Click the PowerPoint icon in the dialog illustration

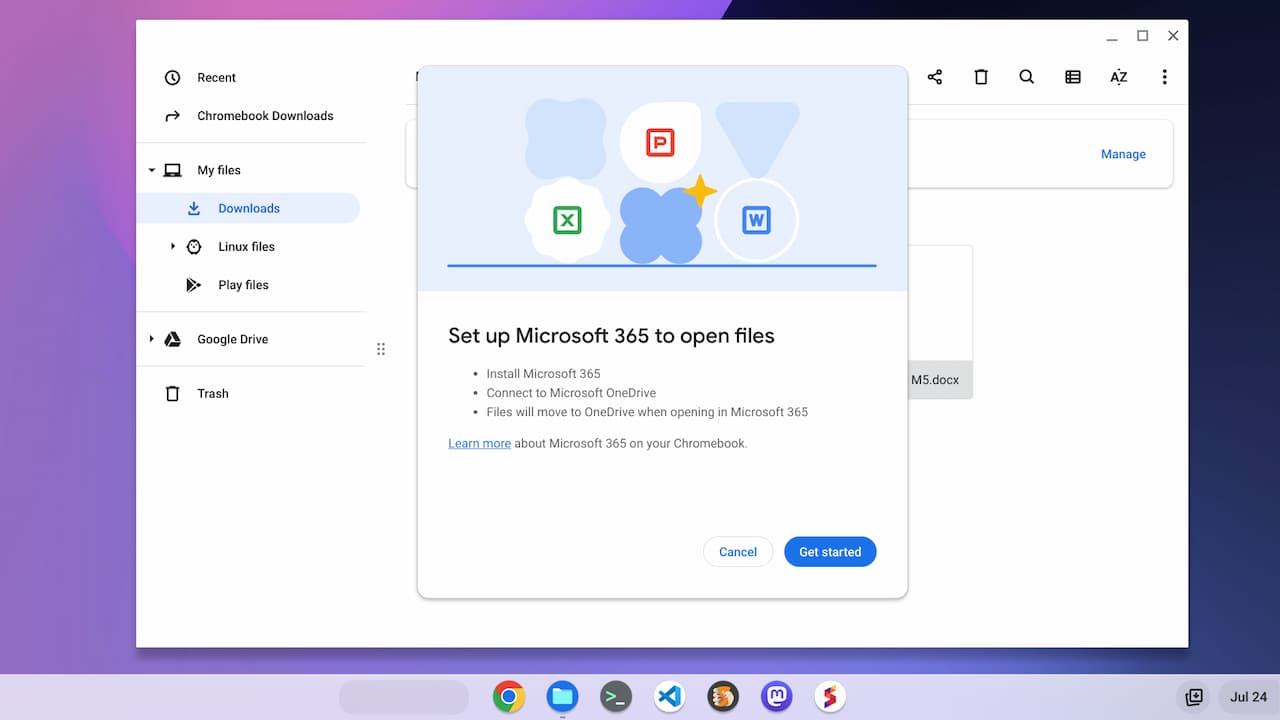659,142
